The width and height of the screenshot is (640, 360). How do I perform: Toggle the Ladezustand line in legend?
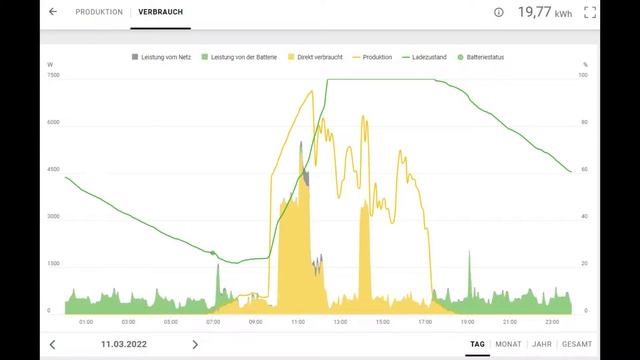[424, 57]
